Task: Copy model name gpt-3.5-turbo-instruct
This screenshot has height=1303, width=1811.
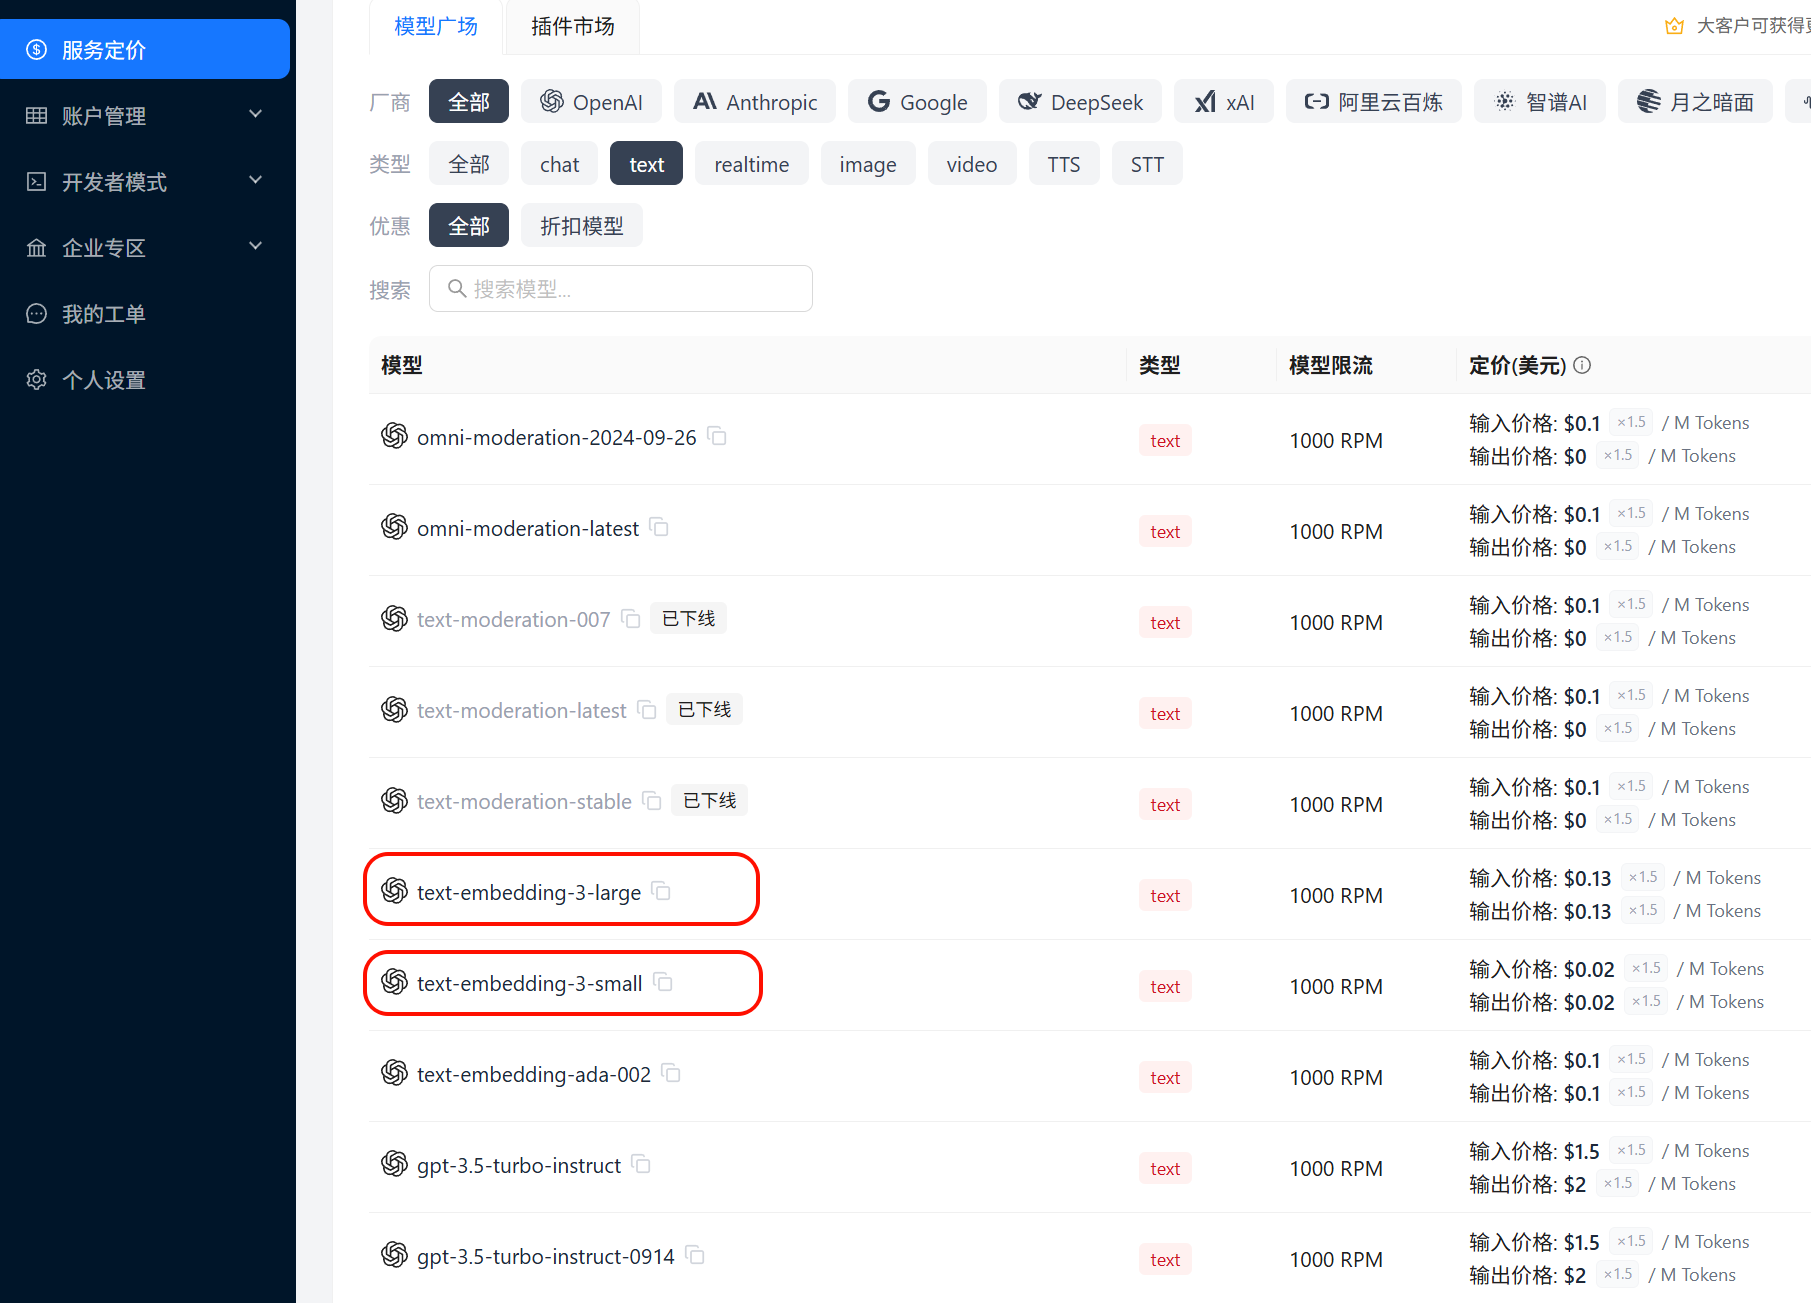Action: click(641, 1164)
